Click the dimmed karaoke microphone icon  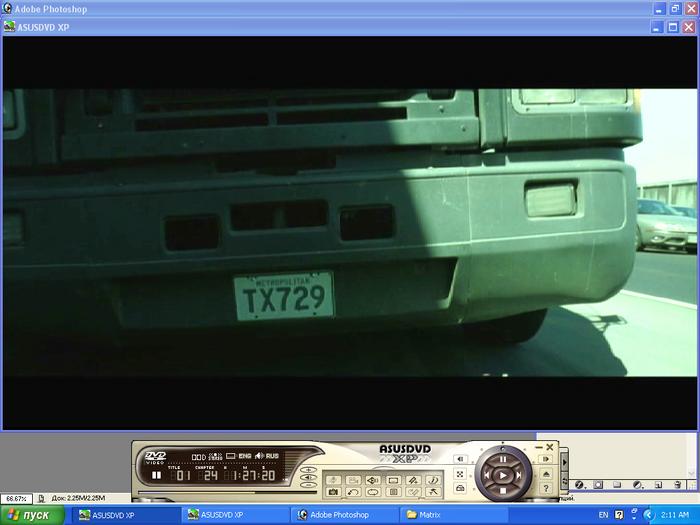pos(333,480)
